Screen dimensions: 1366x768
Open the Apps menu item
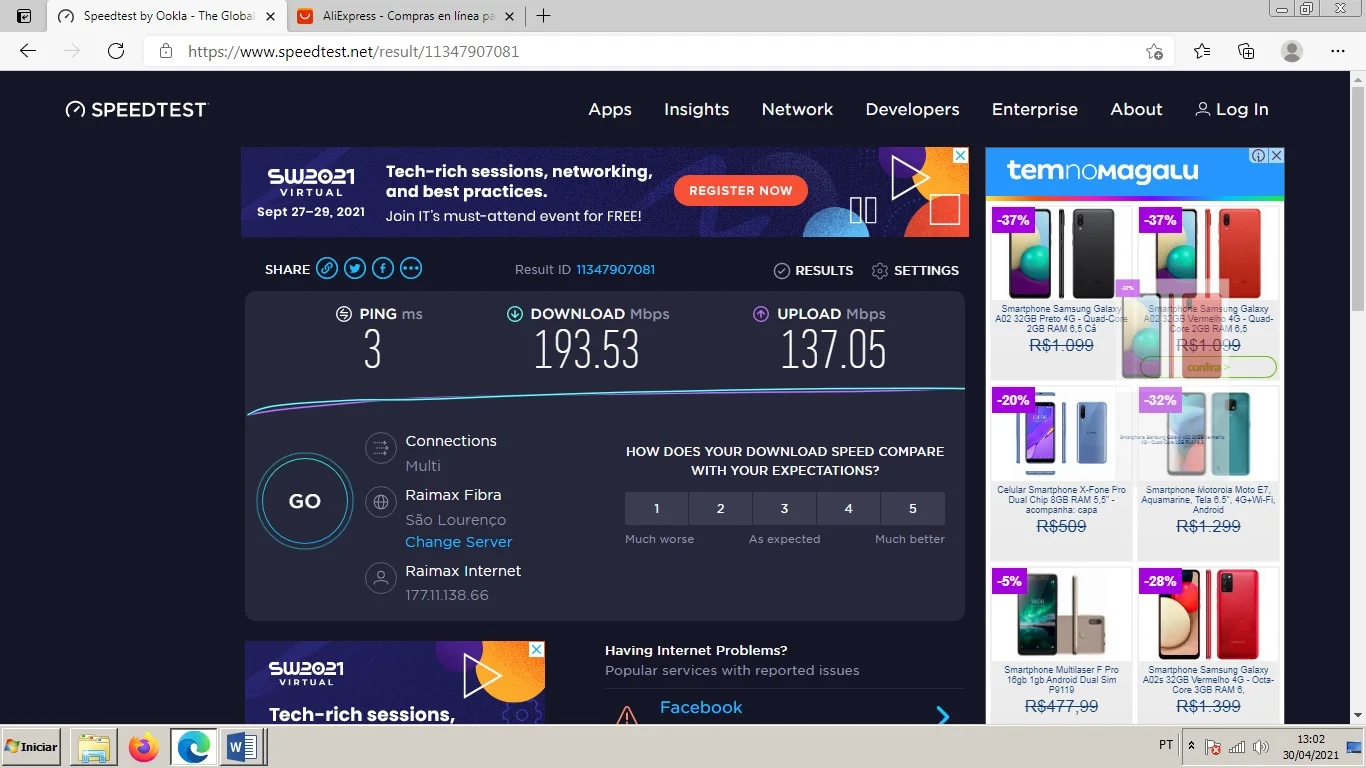pos(610,110)
